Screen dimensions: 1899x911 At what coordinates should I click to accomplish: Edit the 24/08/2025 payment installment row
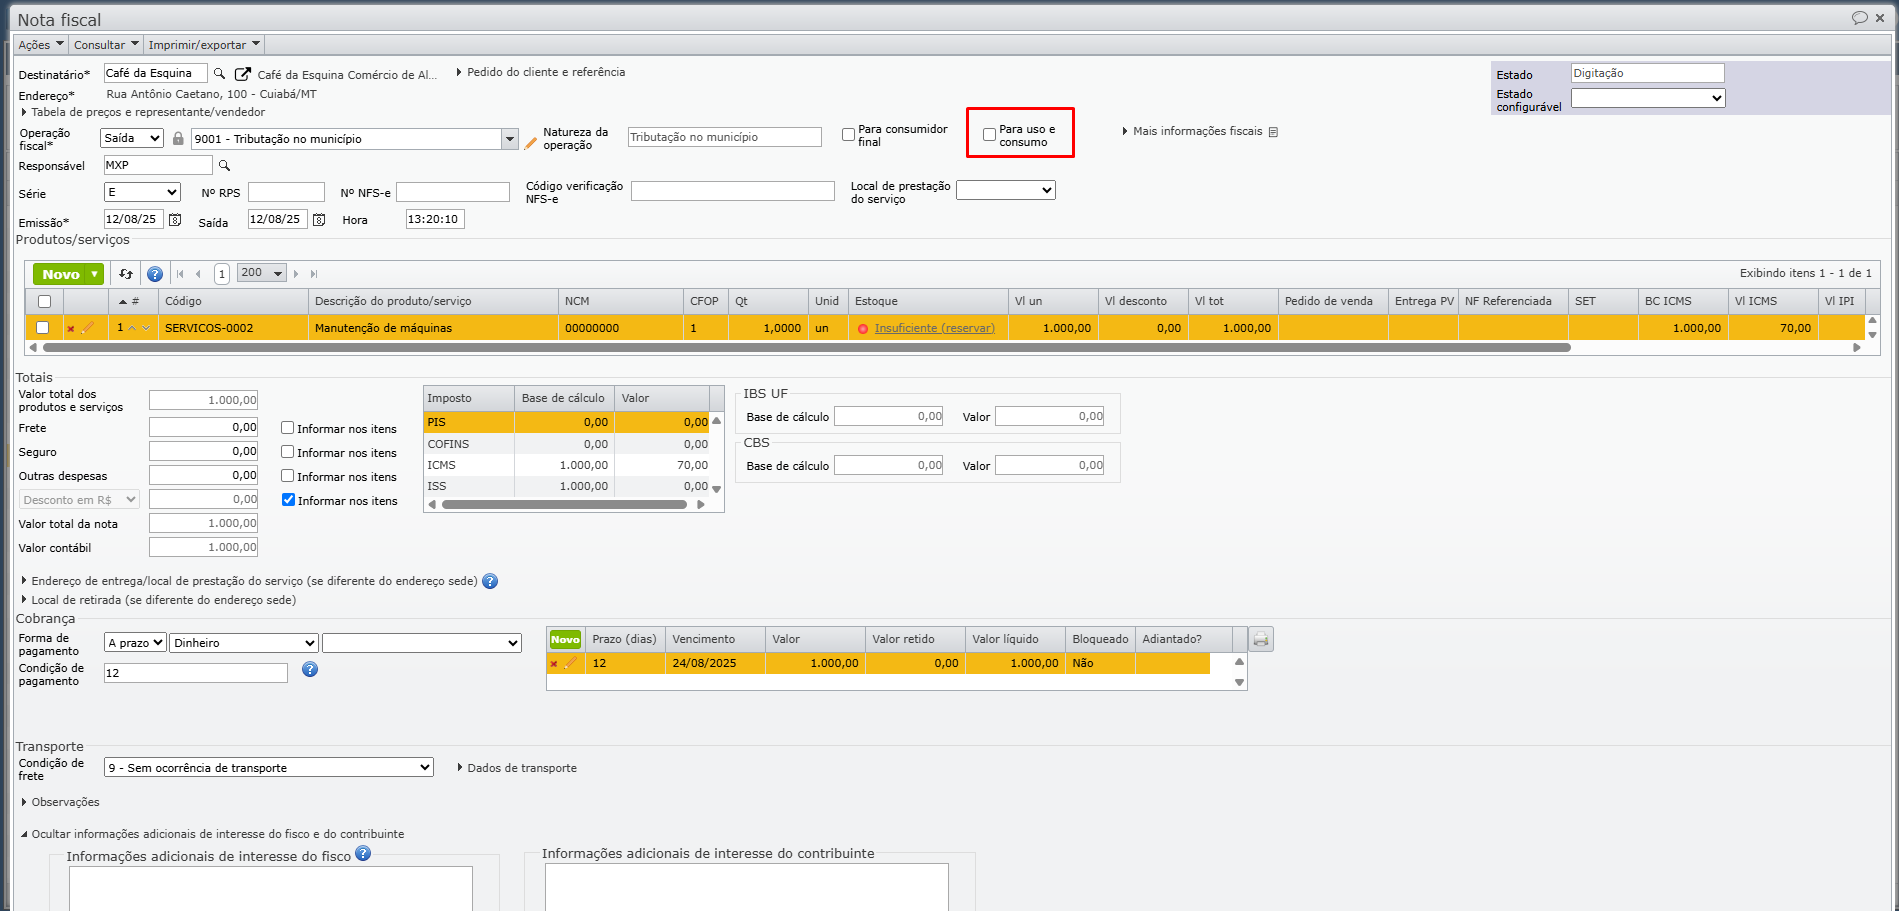tap(570, 662)
